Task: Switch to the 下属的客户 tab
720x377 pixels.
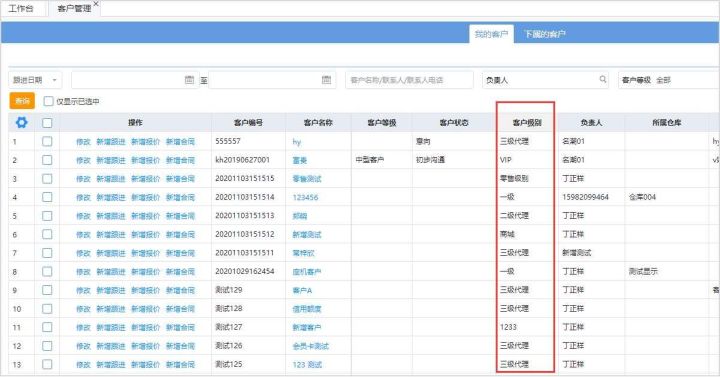Action: pyautogui.click(x=545, y=34)
